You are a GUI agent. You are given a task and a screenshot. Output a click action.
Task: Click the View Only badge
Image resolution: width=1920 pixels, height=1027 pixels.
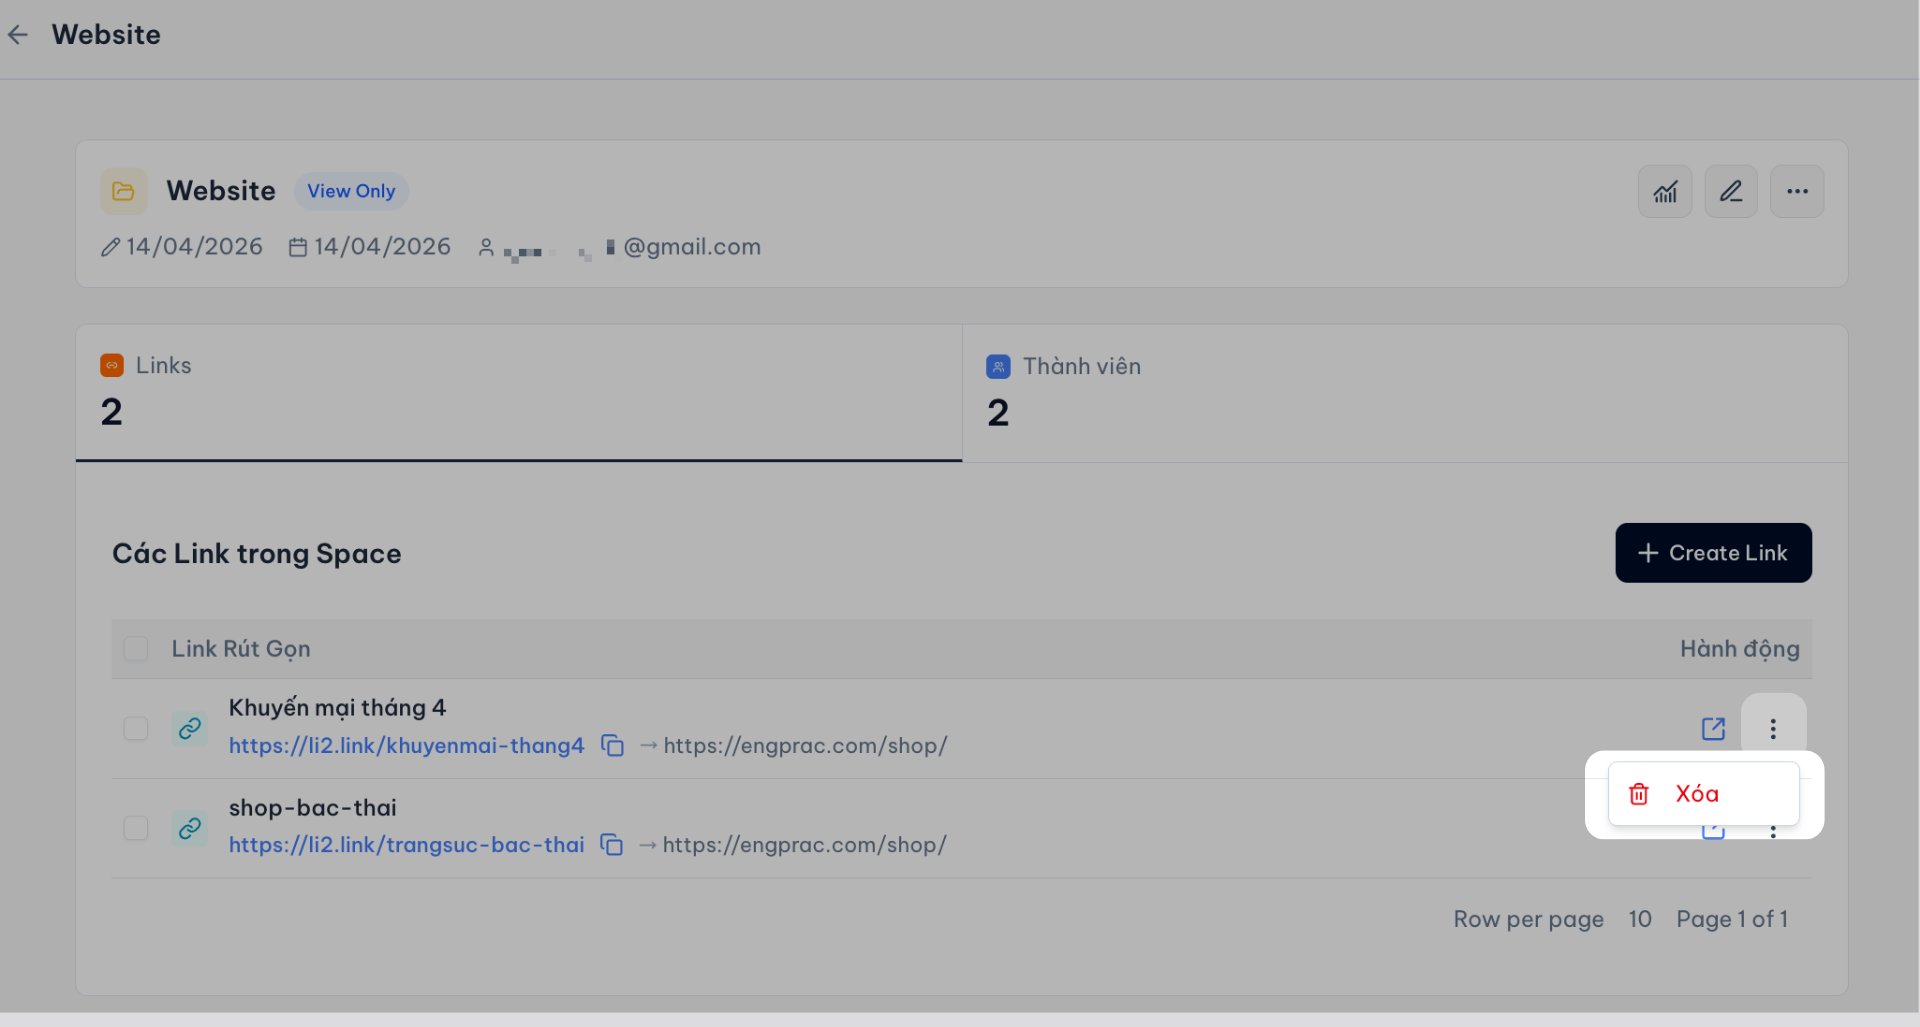pyautogui.click(x=351, y=191)
